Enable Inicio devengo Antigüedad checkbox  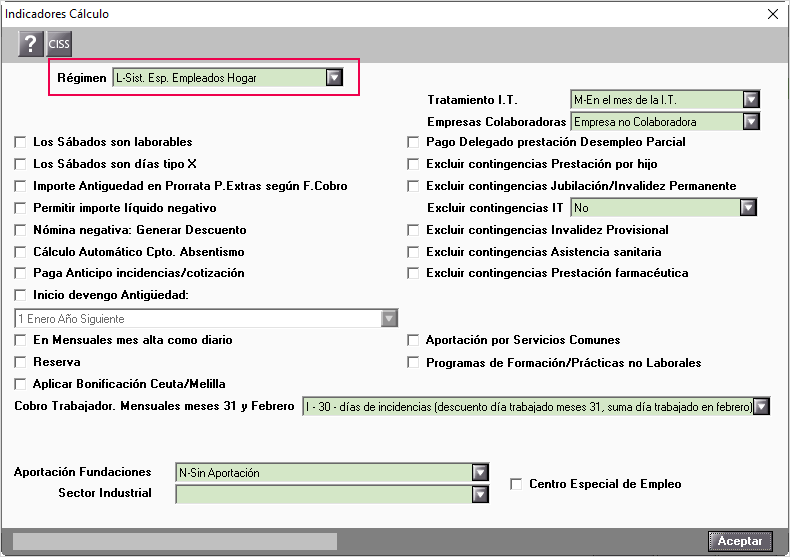click(20, 295)
